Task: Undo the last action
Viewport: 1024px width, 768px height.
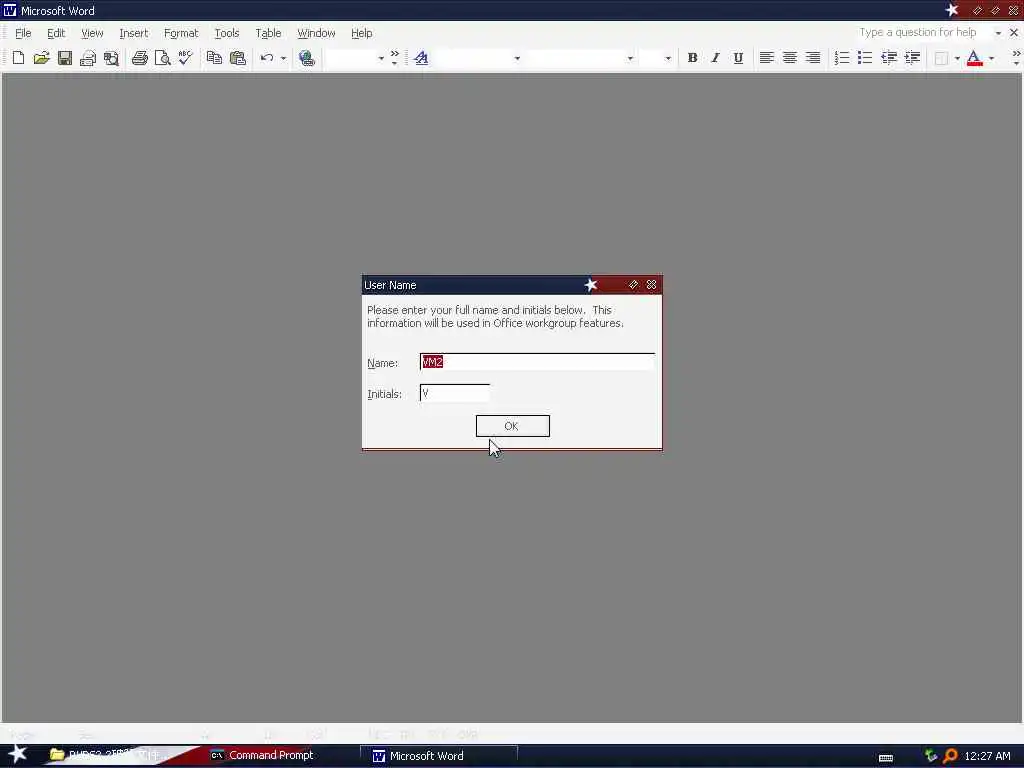Action: (266, 58)
